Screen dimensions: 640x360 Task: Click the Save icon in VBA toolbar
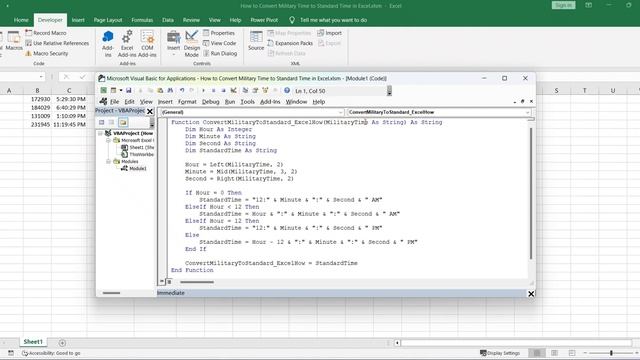pos(129,90)
